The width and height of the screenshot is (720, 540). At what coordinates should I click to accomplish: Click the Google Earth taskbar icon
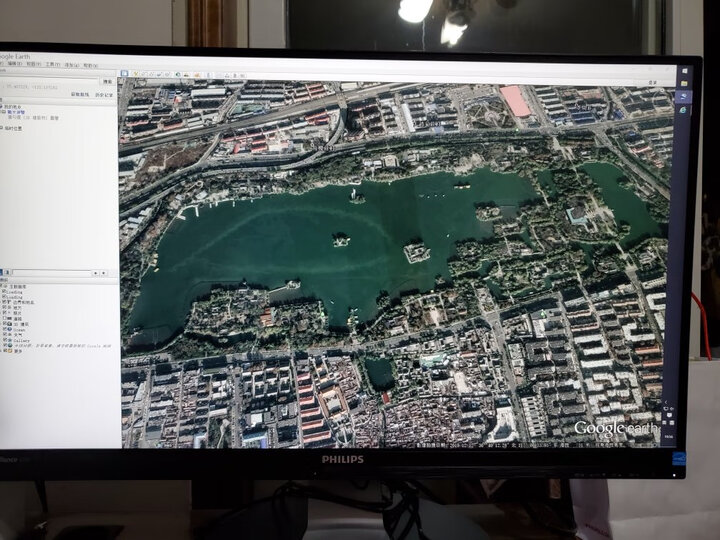684,97
